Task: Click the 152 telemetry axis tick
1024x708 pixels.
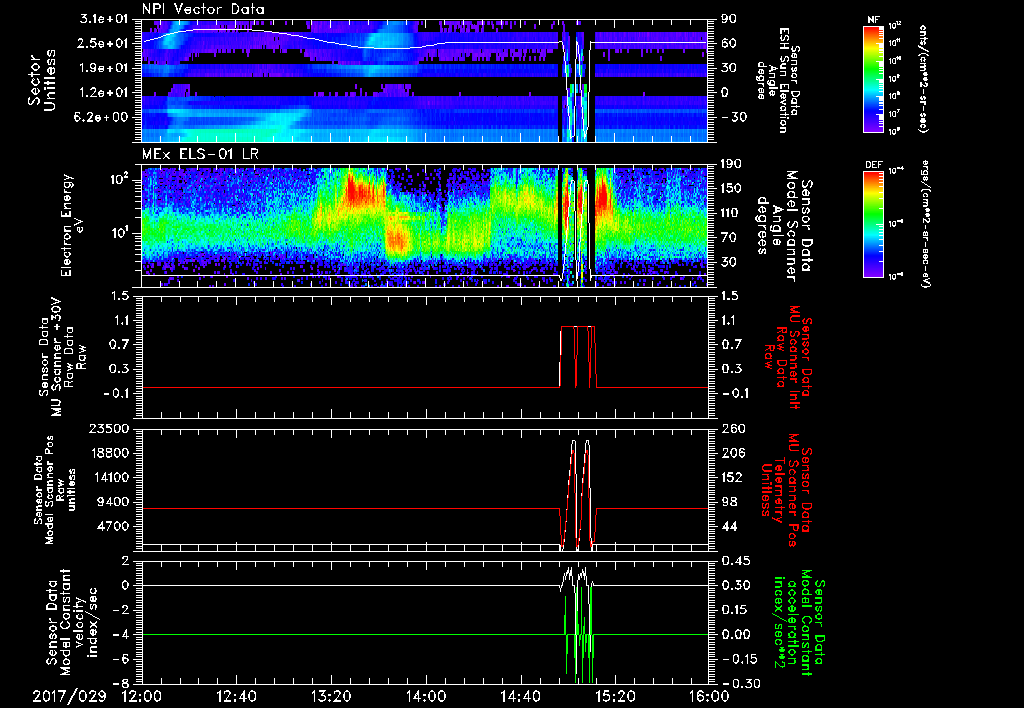Action: (x=733, y=477)
